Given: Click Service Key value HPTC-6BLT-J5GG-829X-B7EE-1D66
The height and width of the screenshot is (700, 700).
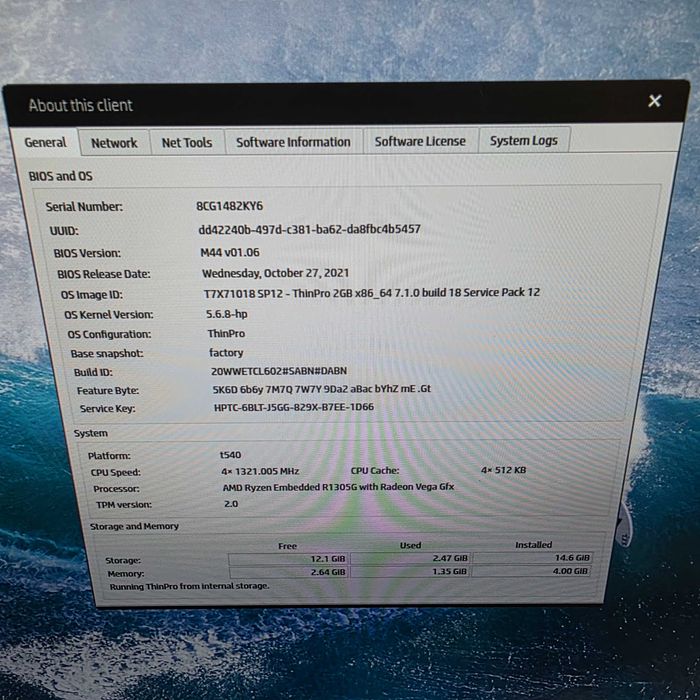Looking at the screenshot, I should click(294, 407).
